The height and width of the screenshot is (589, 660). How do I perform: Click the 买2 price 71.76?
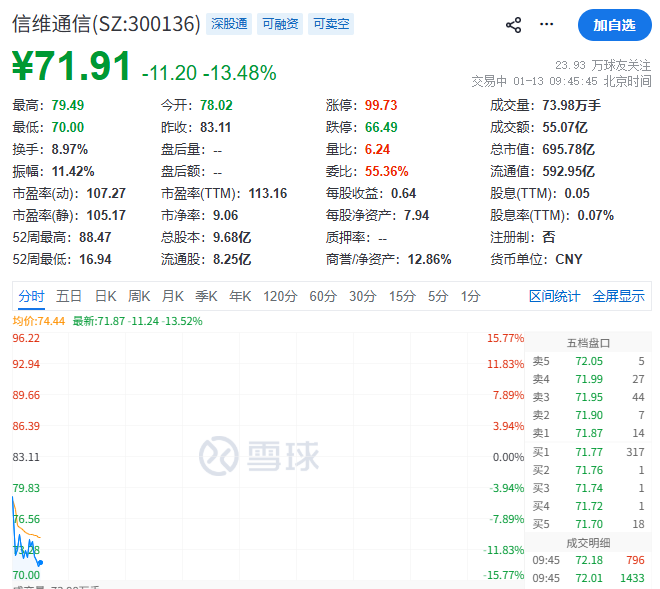tap(589, 470)
